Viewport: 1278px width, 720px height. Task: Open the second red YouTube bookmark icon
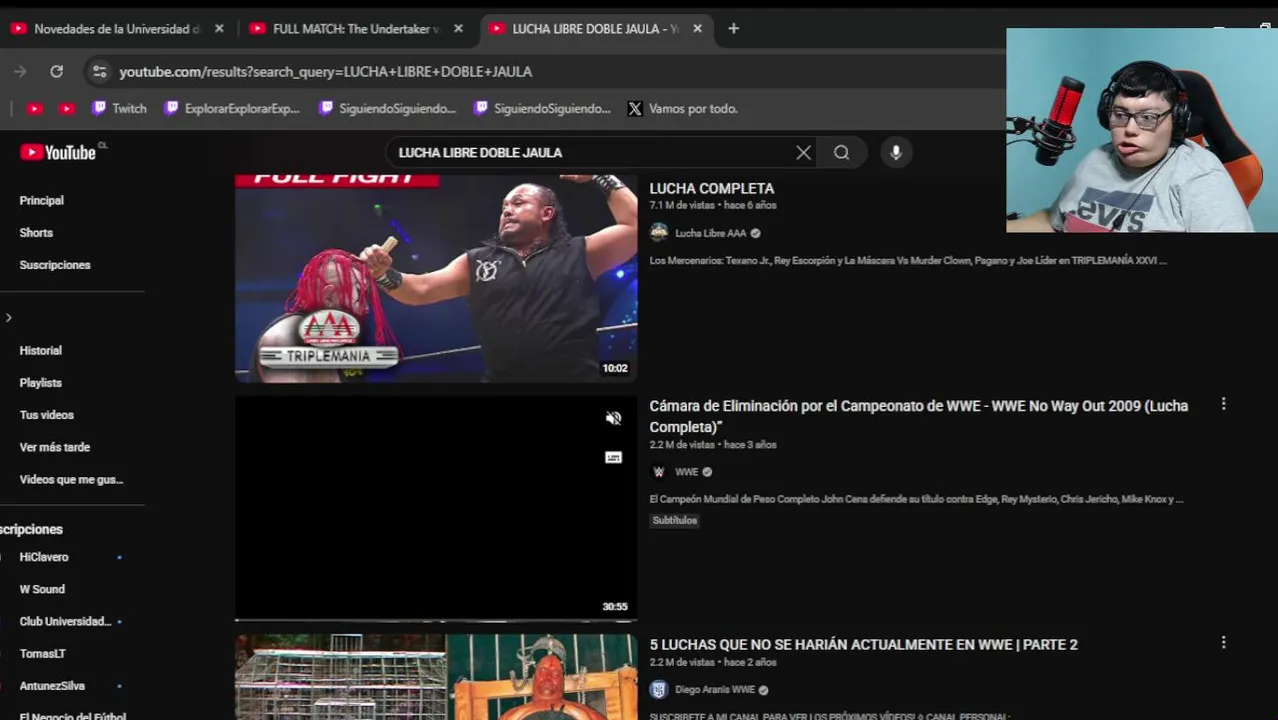coord(67,108)
